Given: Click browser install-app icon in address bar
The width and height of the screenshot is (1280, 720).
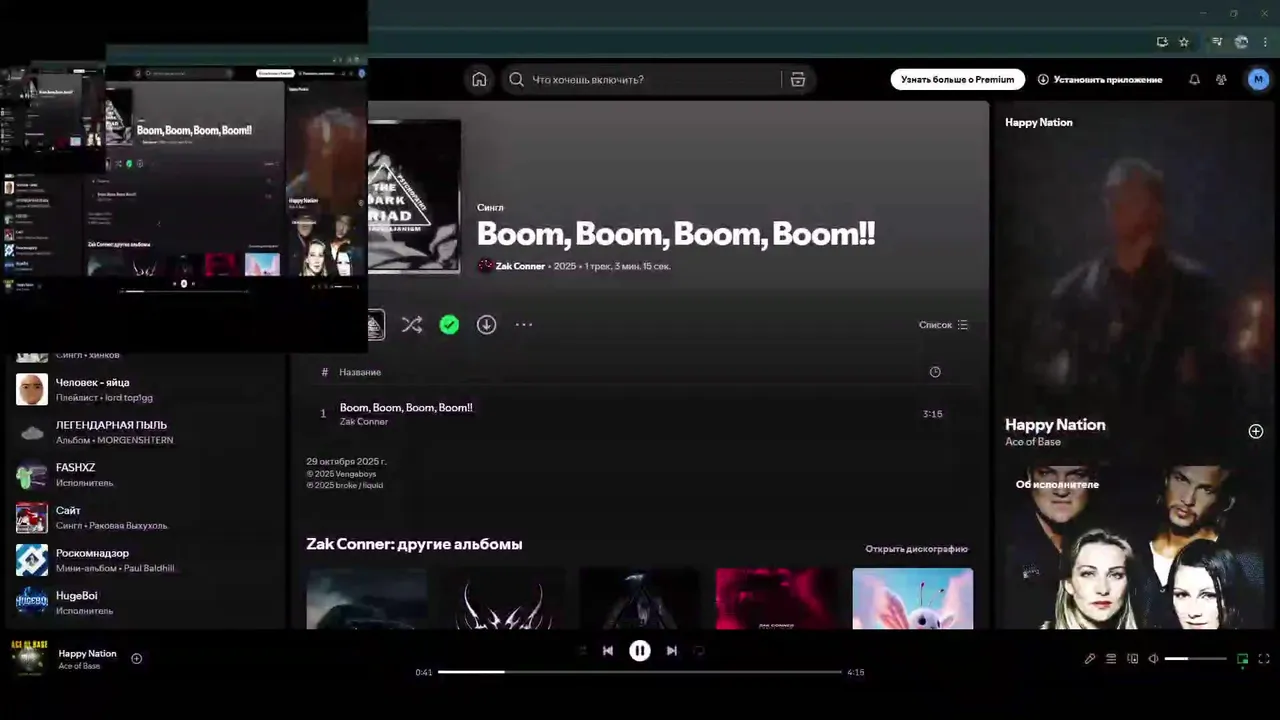Looking at the screenshot, I should coord(1162,42).
